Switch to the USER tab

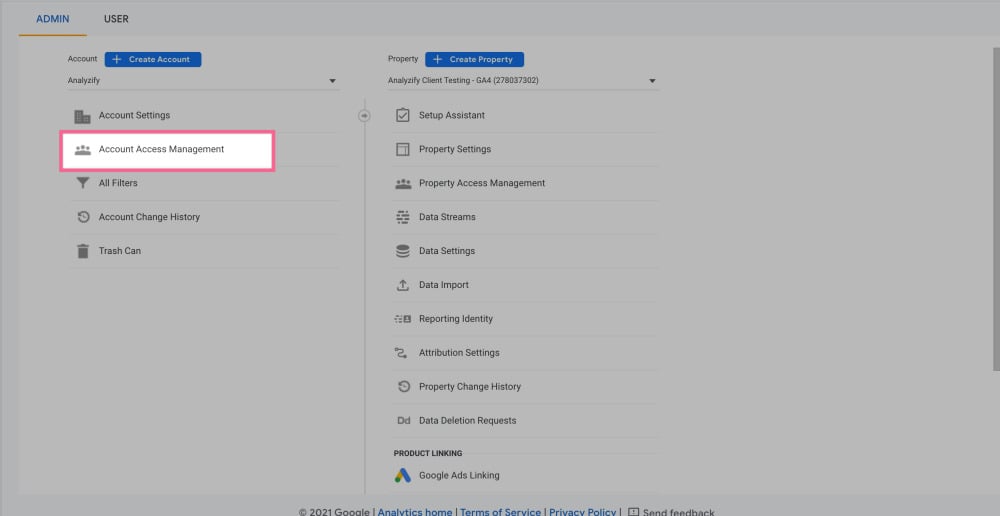click(116, 19)
